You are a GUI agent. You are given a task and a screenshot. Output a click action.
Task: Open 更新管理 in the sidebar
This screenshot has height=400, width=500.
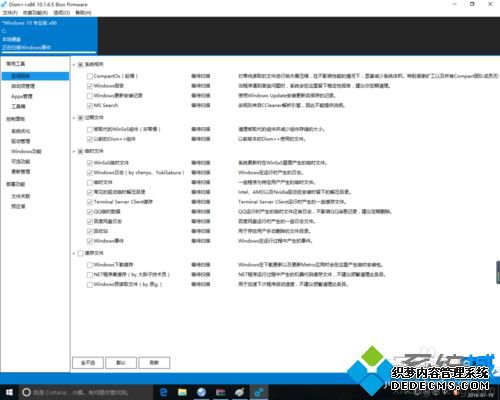21,172
